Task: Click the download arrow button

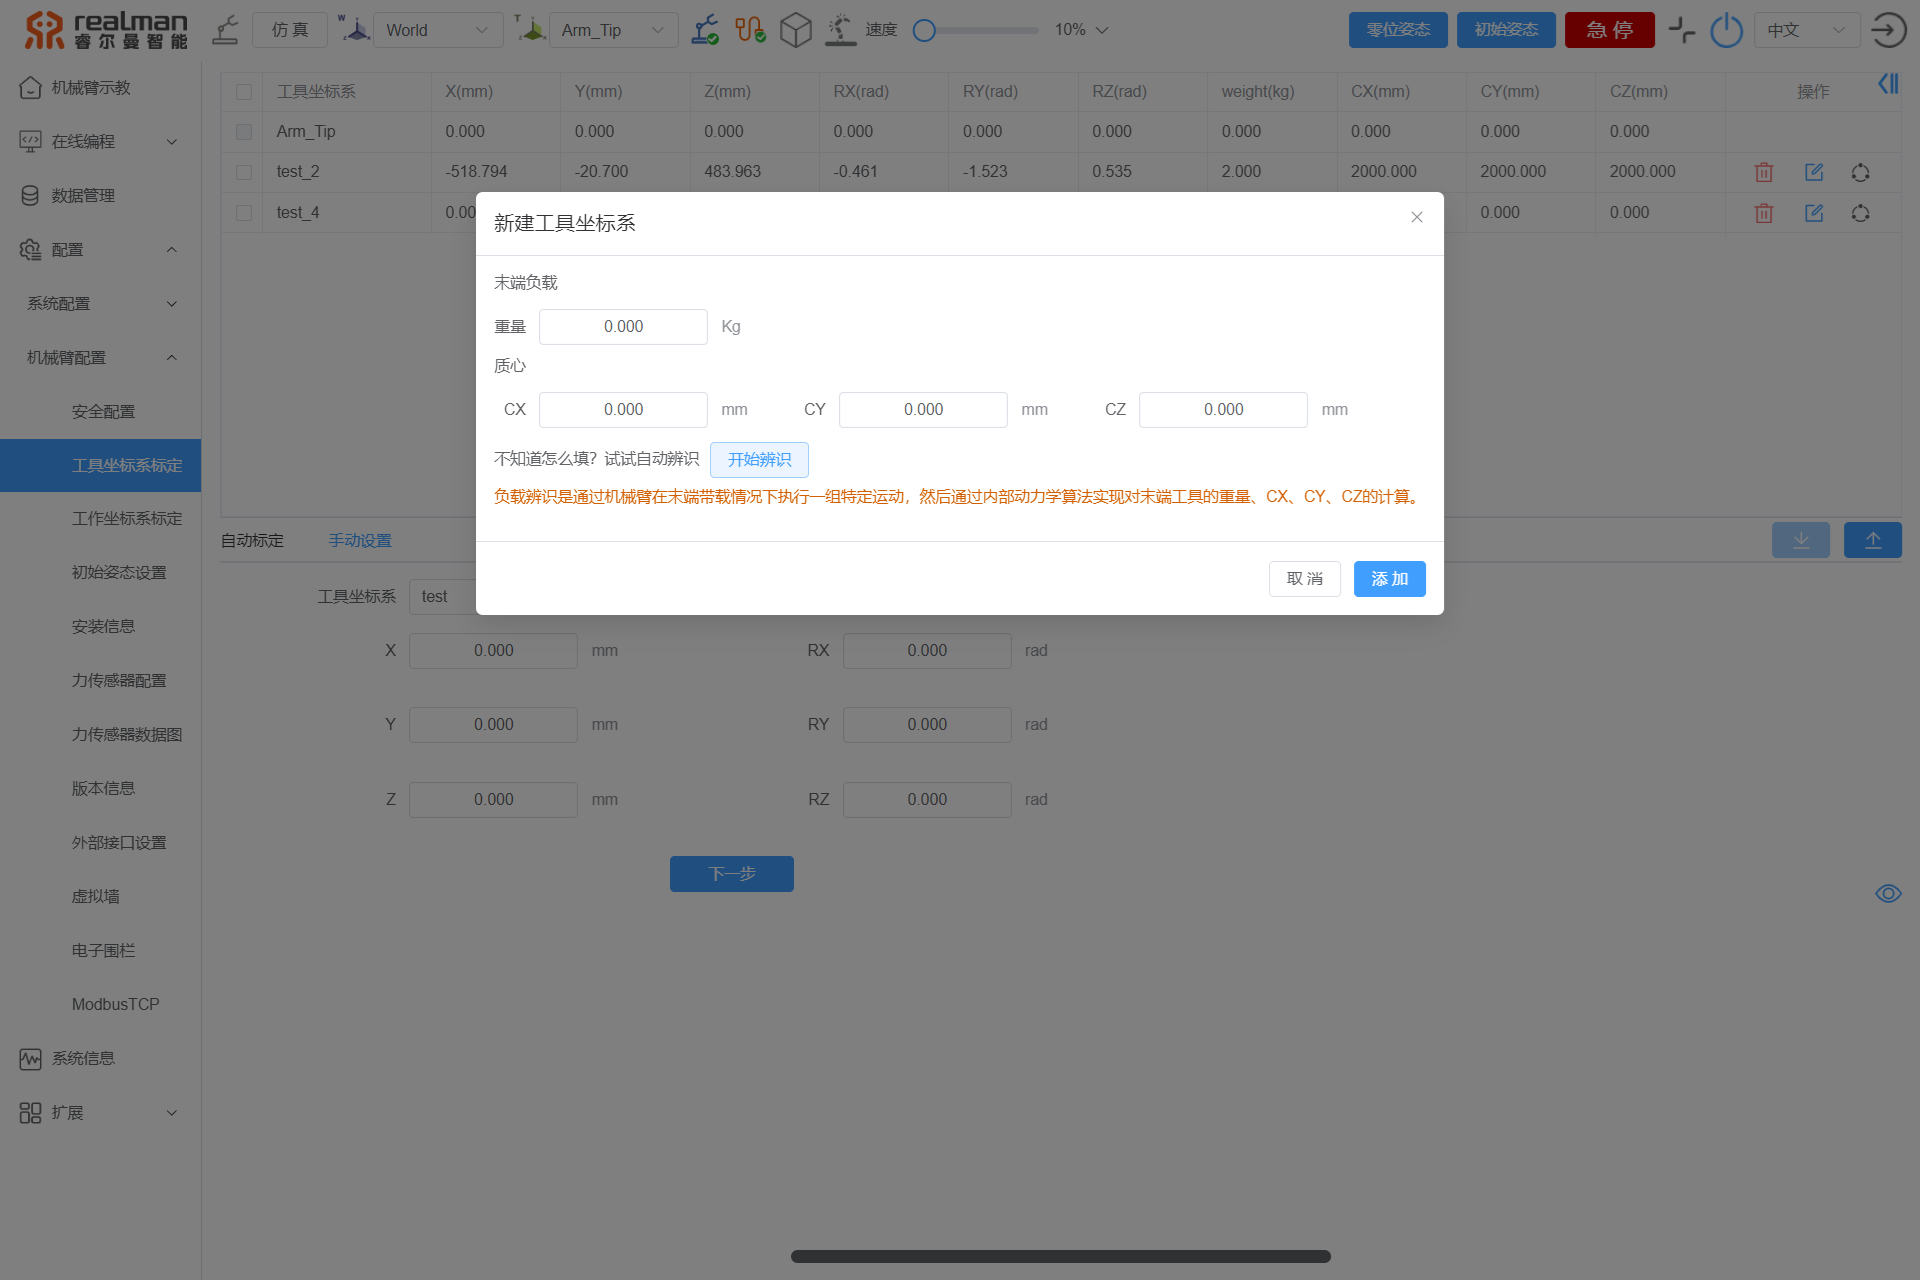Action: tap(1801, 540)
